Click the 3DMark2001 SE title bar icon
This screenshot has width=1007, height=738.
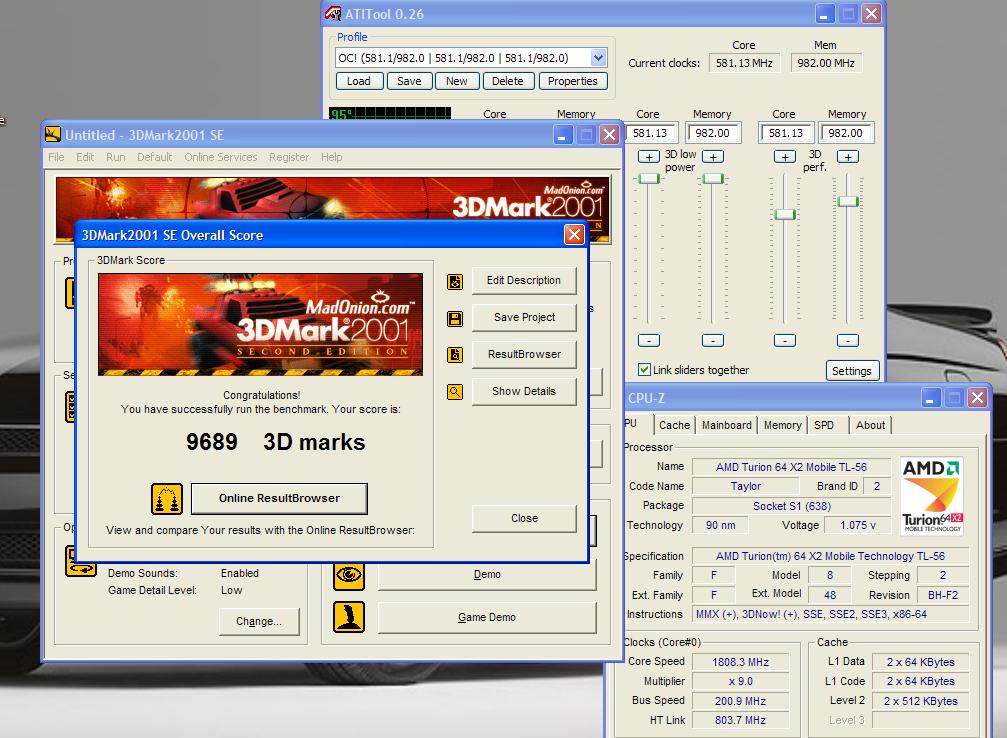[x=53, y=134]
